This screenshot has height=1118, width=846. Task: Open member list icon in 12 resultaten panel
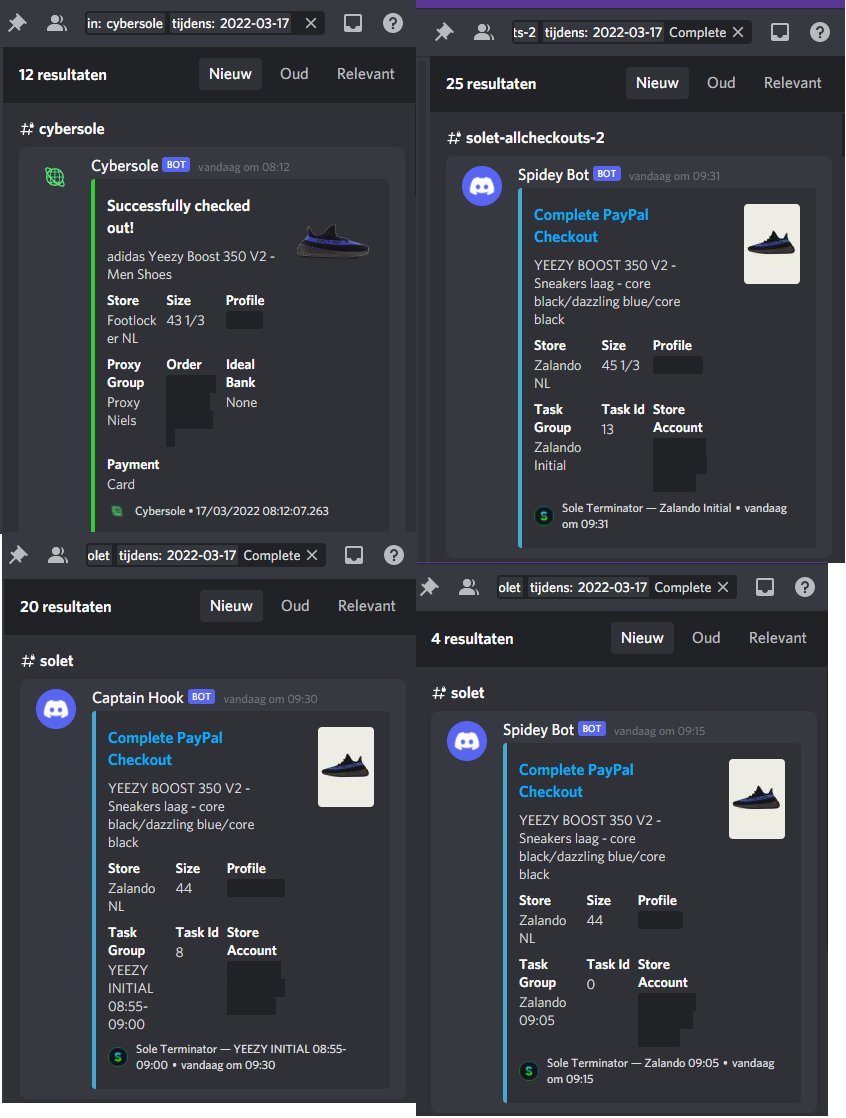(x=56, y=24)
